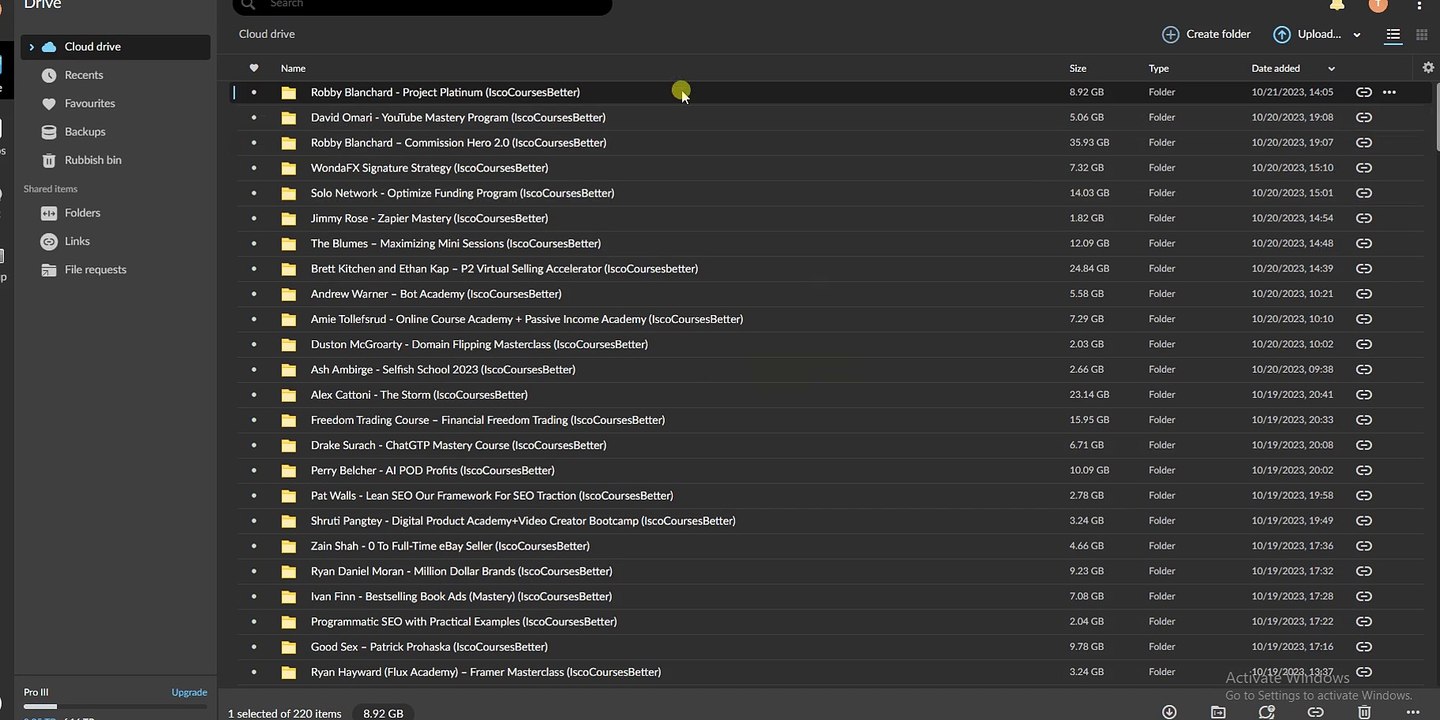This screenshot has width=1440, height=720.
Task: Select Cloud drive in the sidebar
Action: (x=115, y=47)
